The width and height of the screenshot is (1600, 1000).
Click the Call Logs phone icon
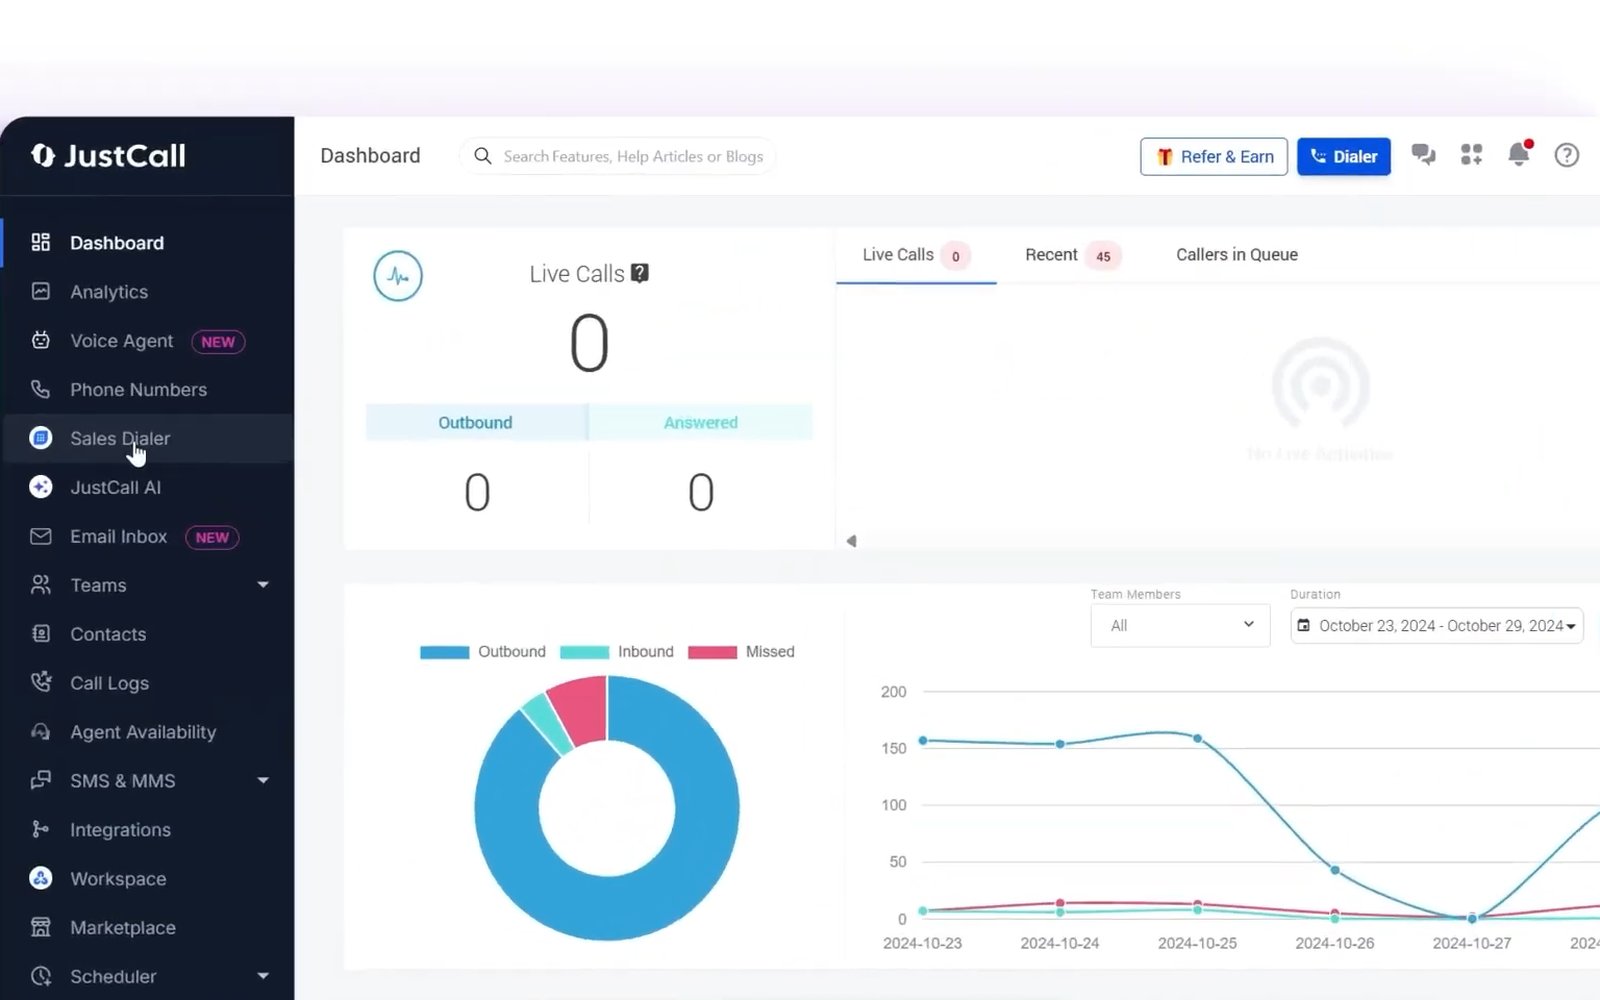click(41, 682)
